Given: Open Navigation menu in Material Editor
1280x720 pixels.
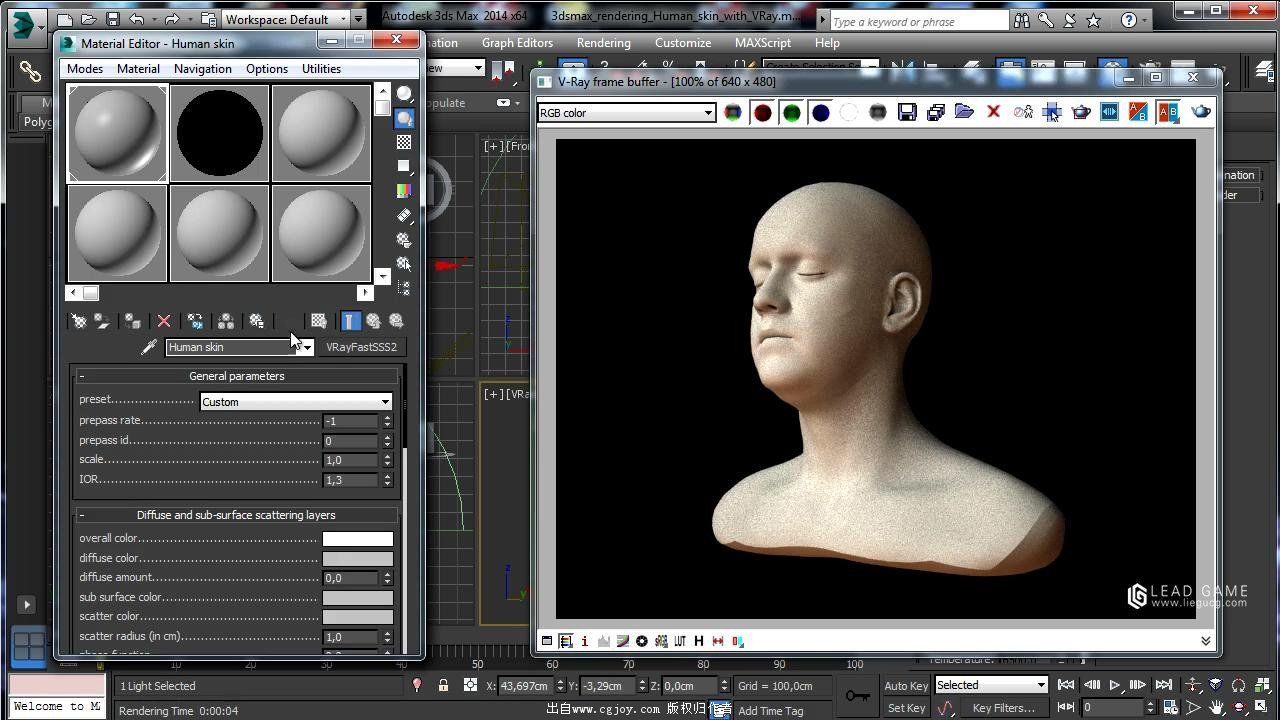Looking at the screenshot, I should [x=203, y=69].
